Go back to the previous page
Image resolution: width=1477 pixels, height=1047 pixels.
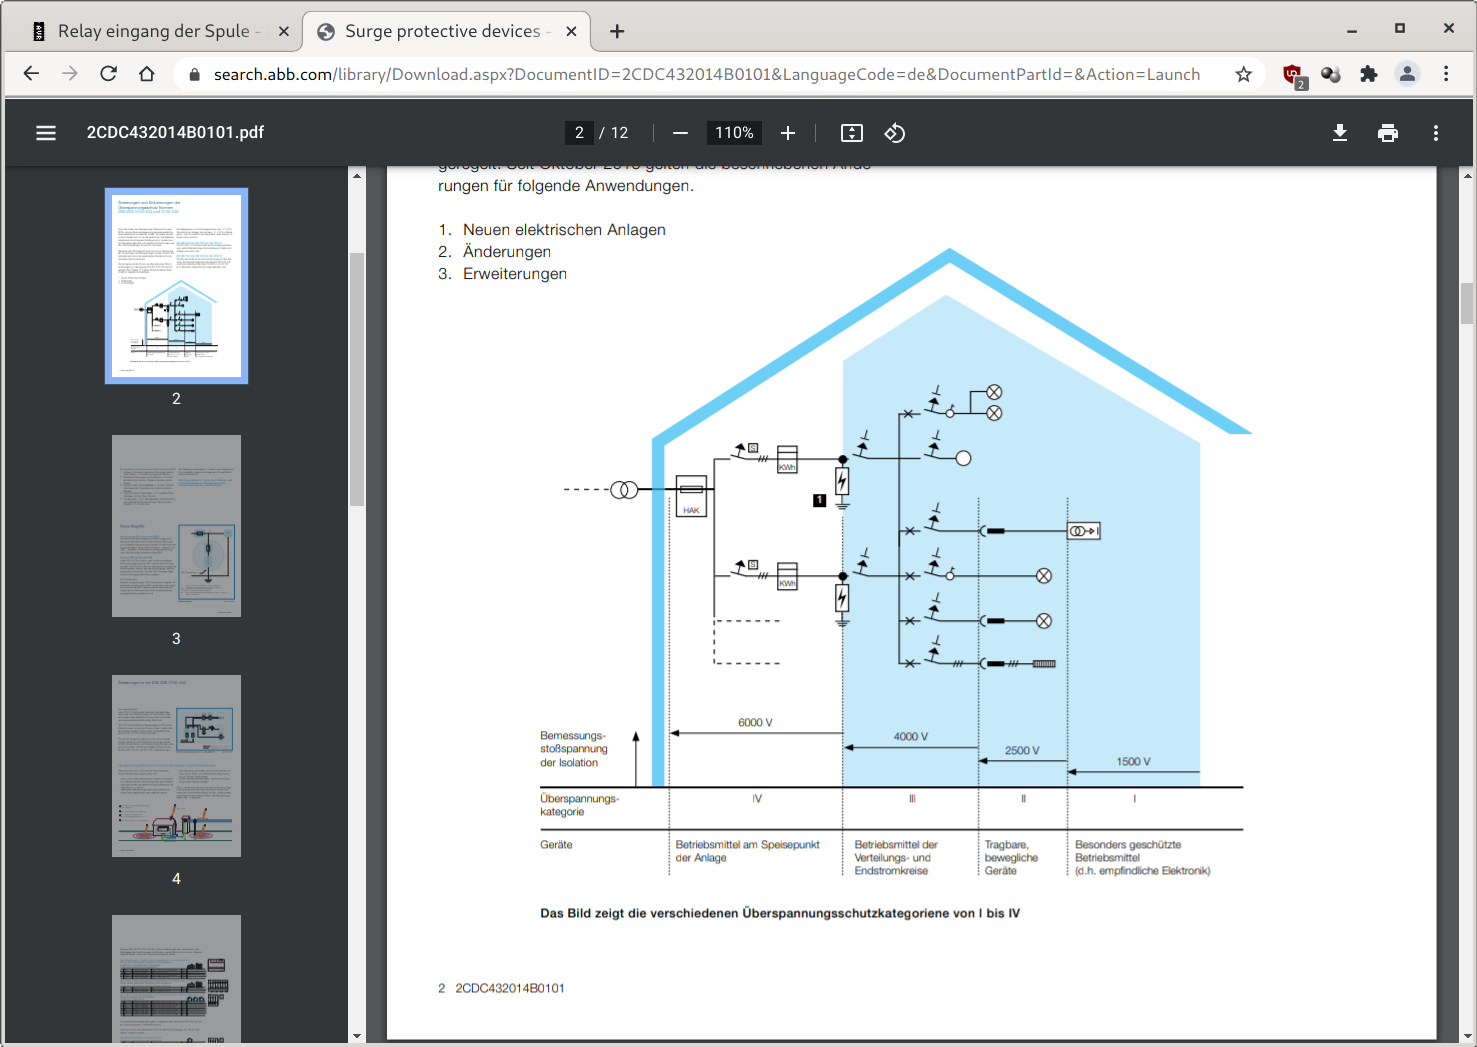[x=31, y=74]
